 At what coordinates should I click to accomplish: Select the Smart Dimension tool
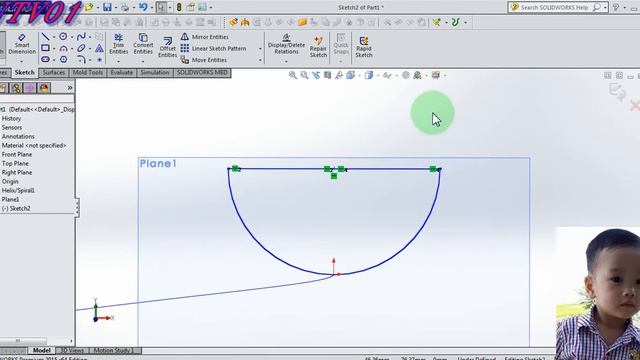[22, 44]
